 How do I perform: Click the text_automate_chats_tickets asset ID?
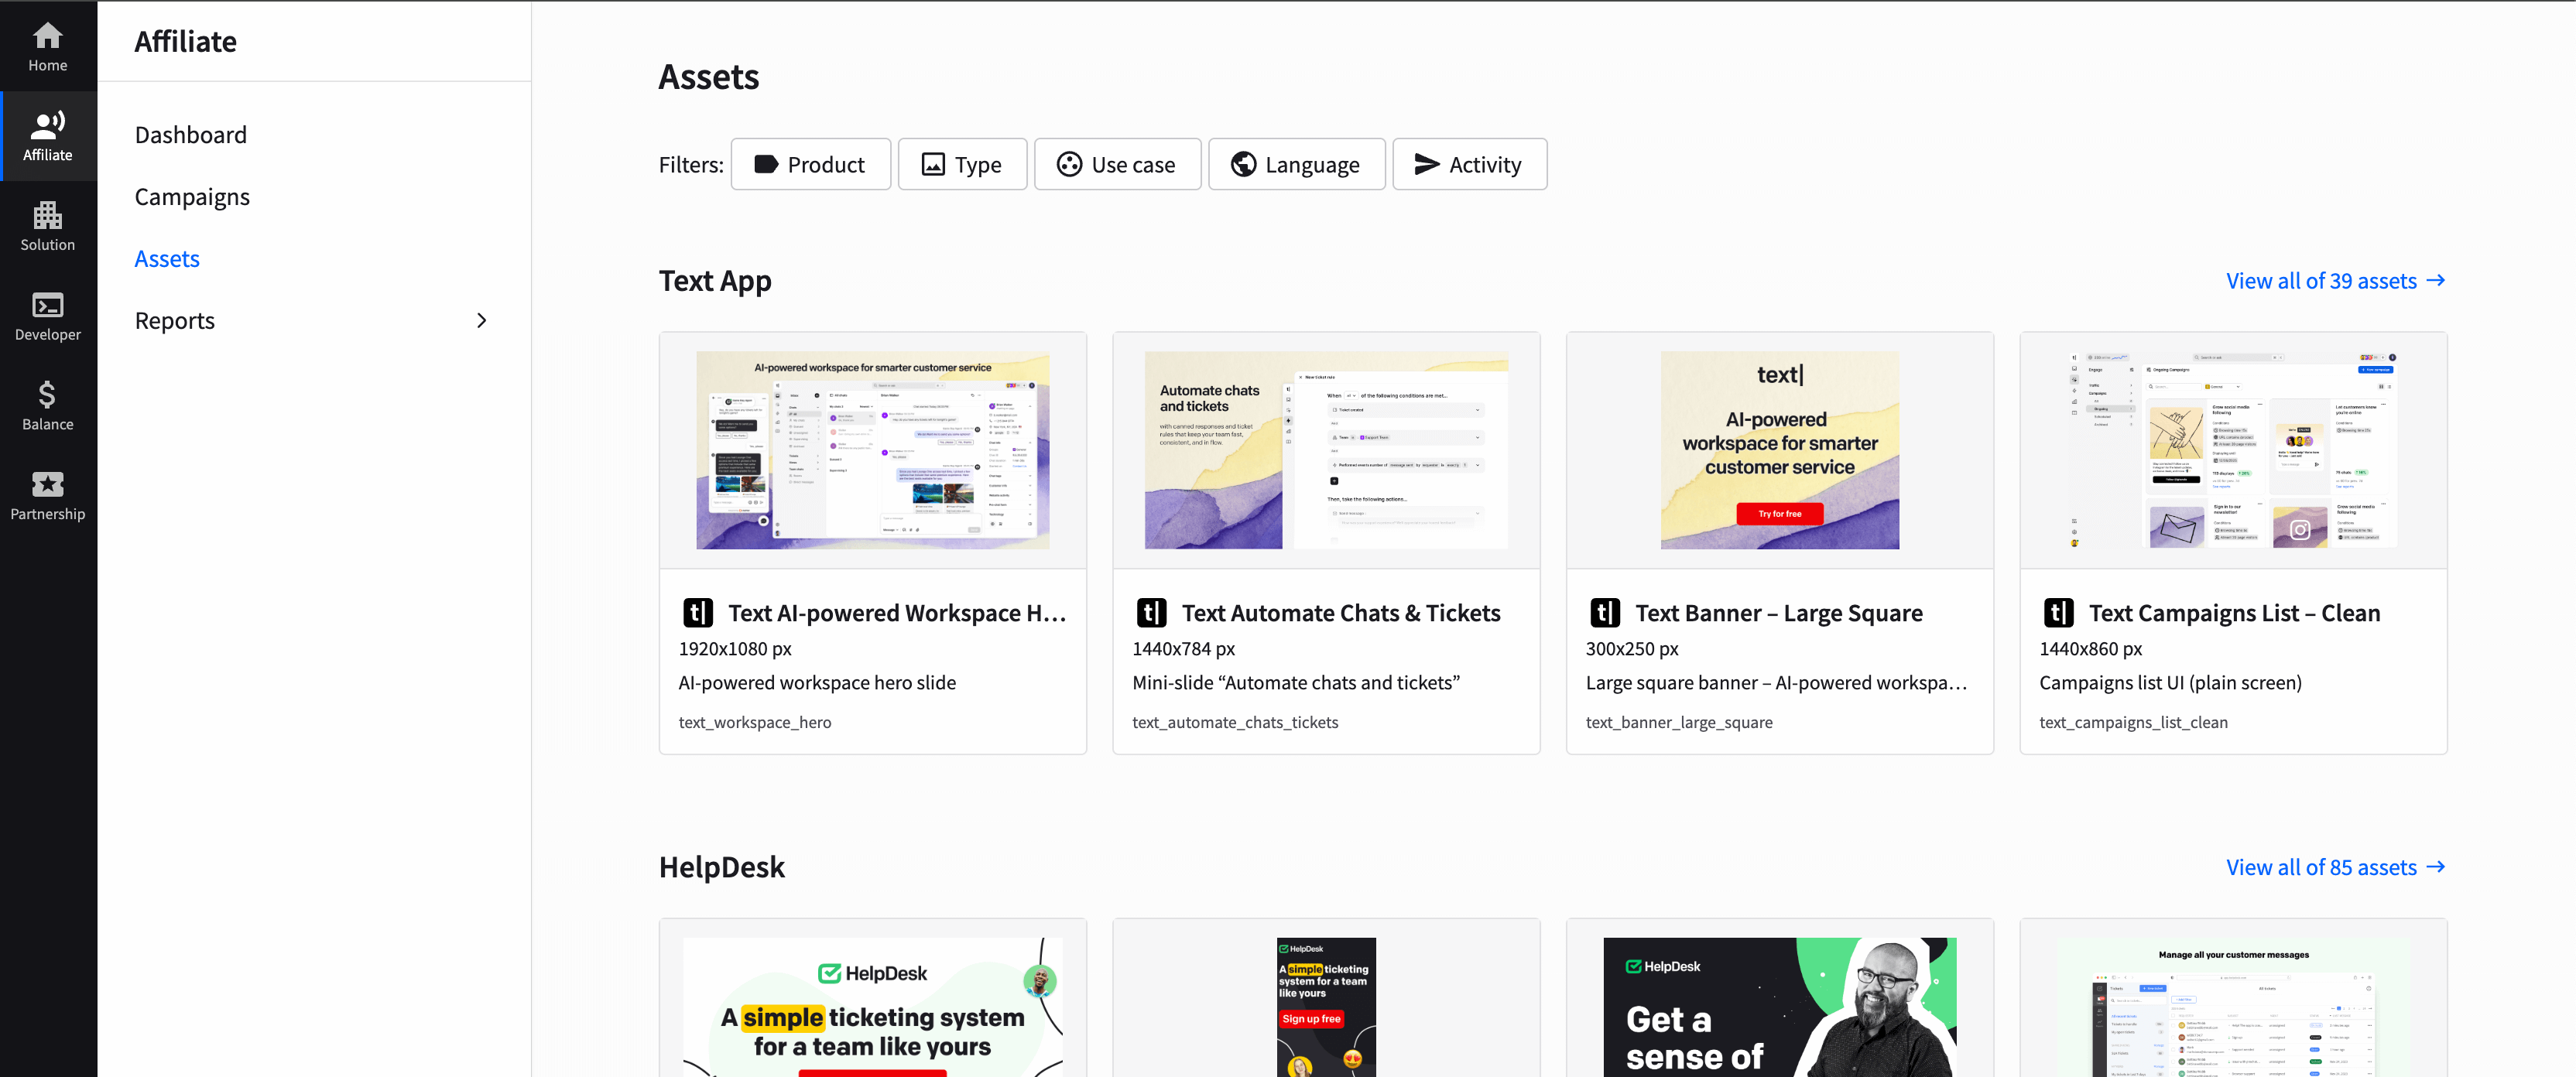pyautogui.click(x=1235, y=721)
